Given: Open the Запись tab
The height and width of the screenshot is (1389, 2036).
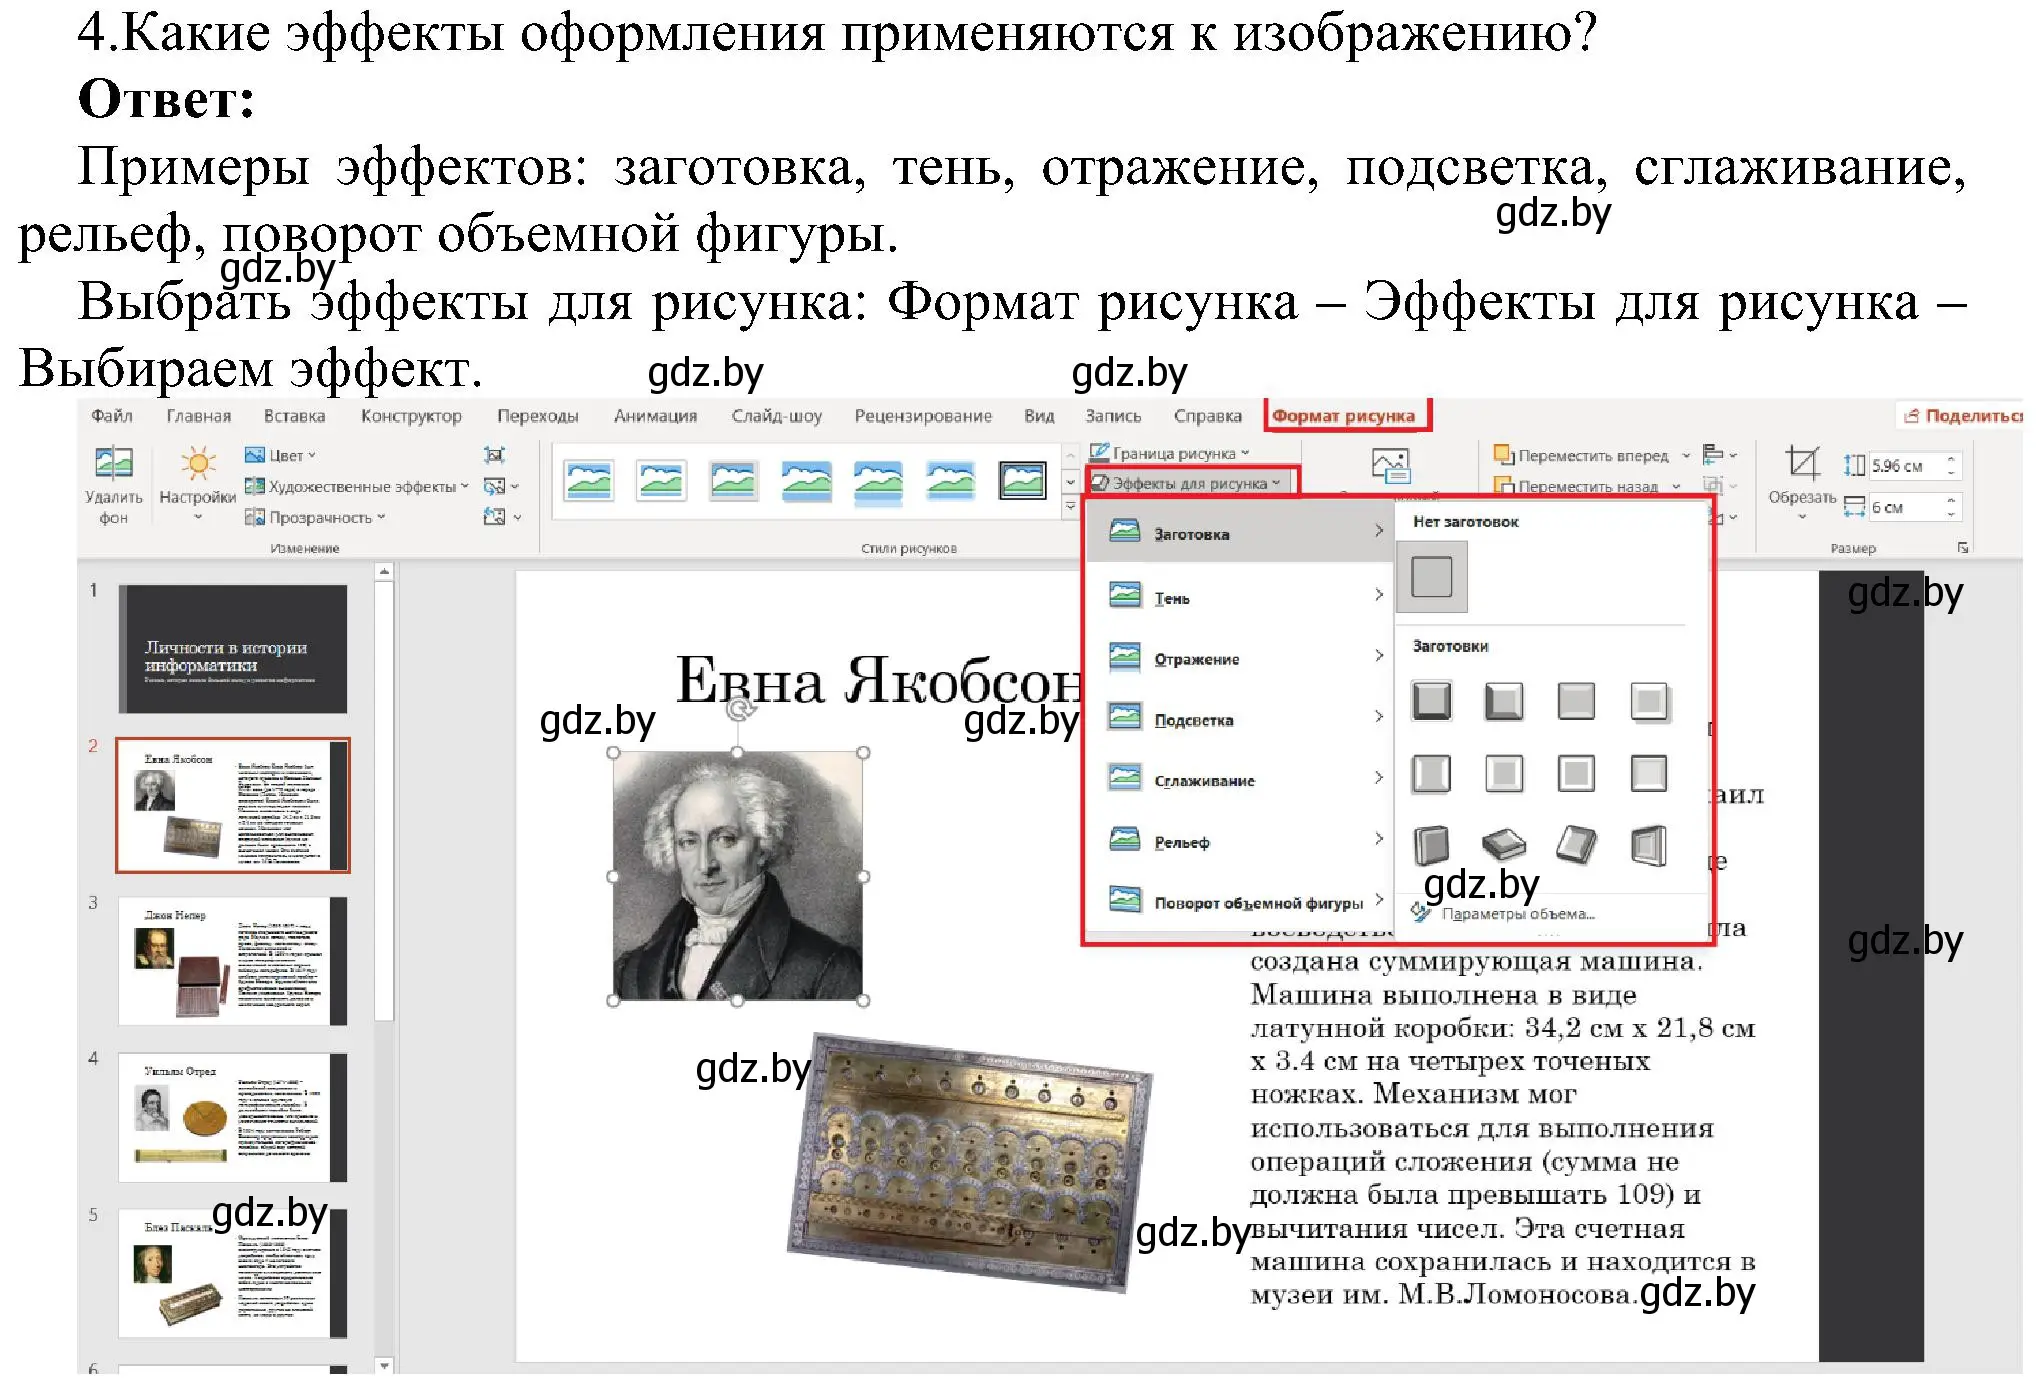Looking at the screenshot, I should click(x=1113, y=415).
